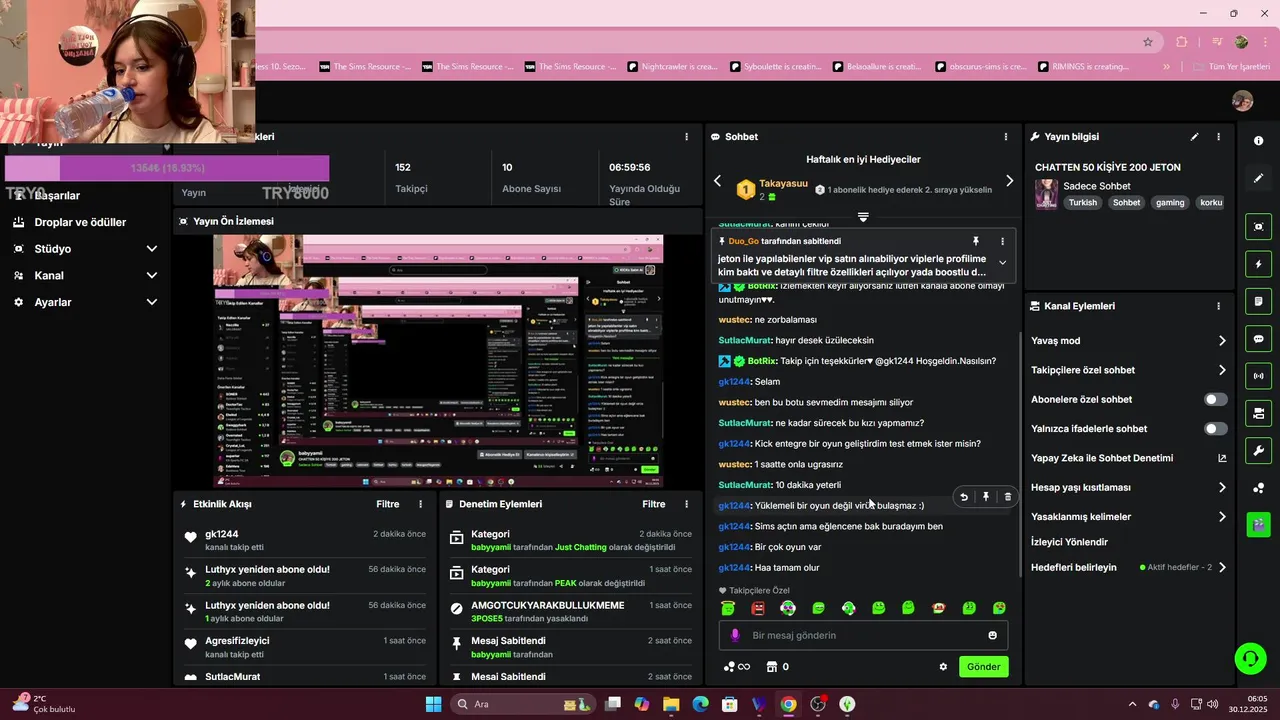Open Filtre in Denetim Eylemleri panel
Screen dimensions: 1280x720
(653, 505)
